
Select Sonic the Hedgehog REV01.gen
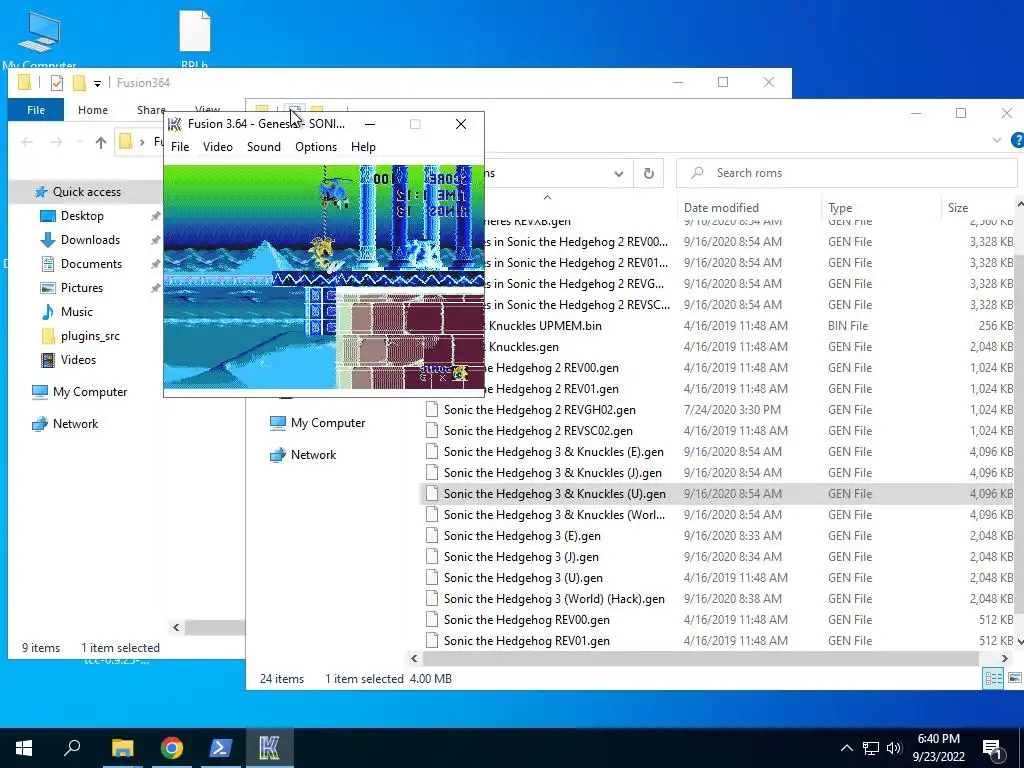[x=526, y=641]
